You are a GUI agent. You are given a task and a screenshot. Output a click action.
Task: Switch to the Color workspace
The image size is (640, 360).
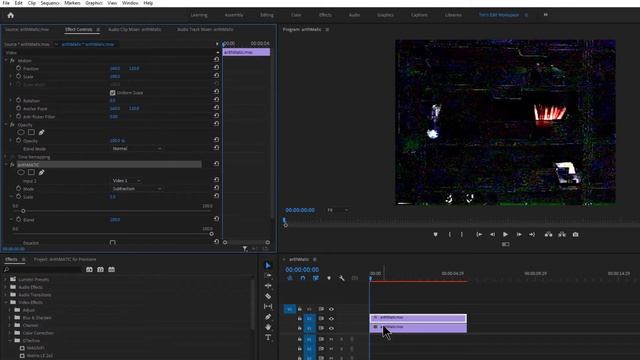click(296, 15)
